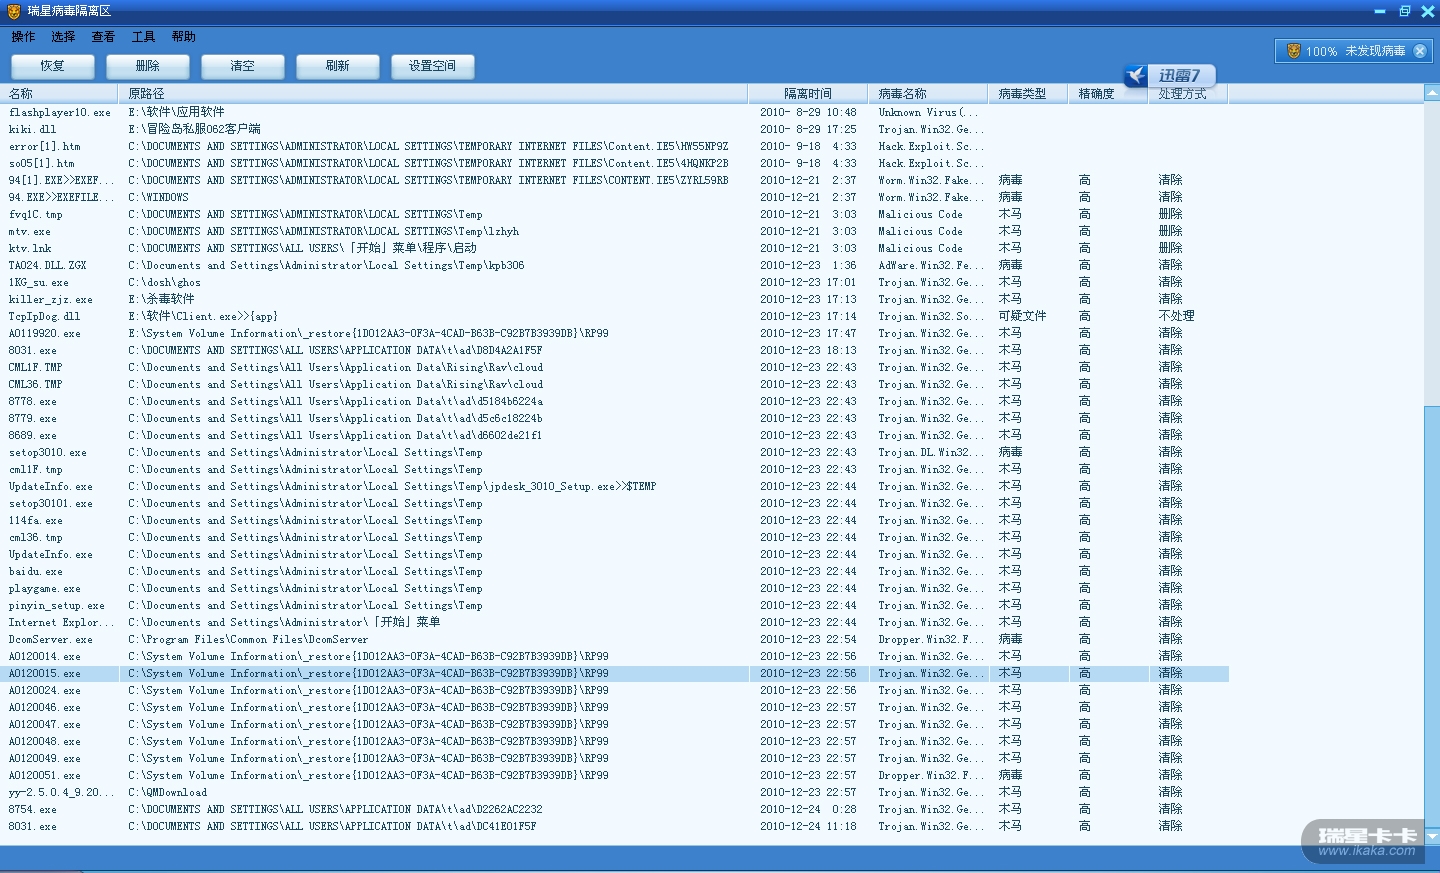Viewport: 1440px width, 873px height.
Task: Open the 查看 menu
Action: click(103, 37)
